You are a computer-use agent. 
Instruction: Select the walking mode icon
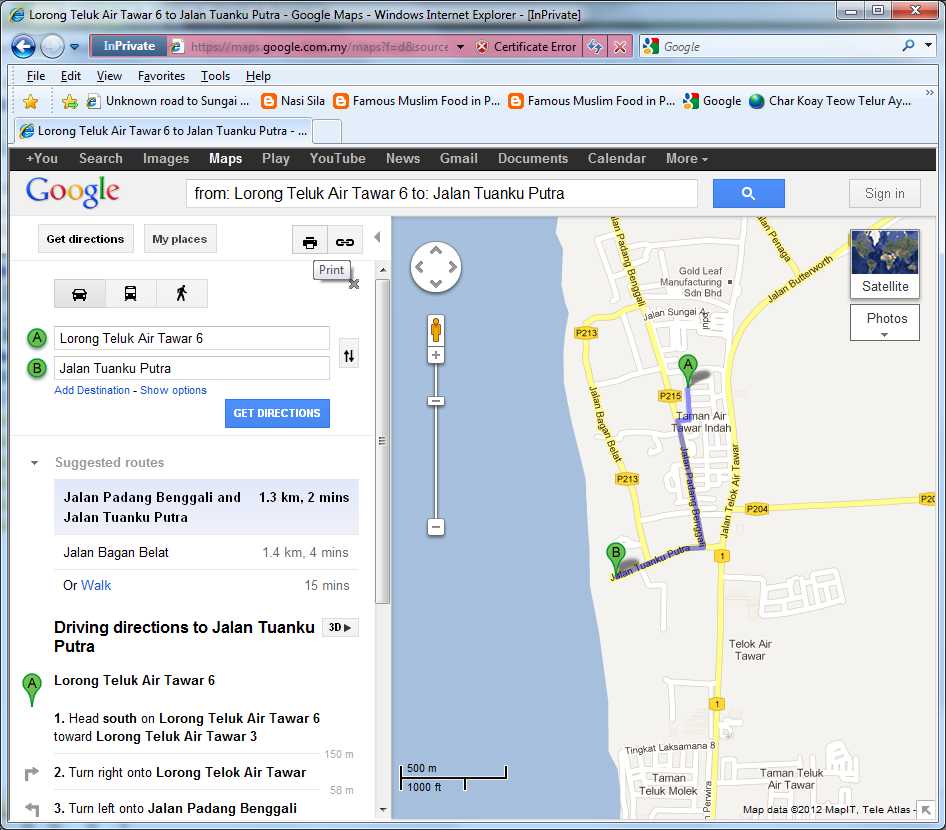click(183, 293)
